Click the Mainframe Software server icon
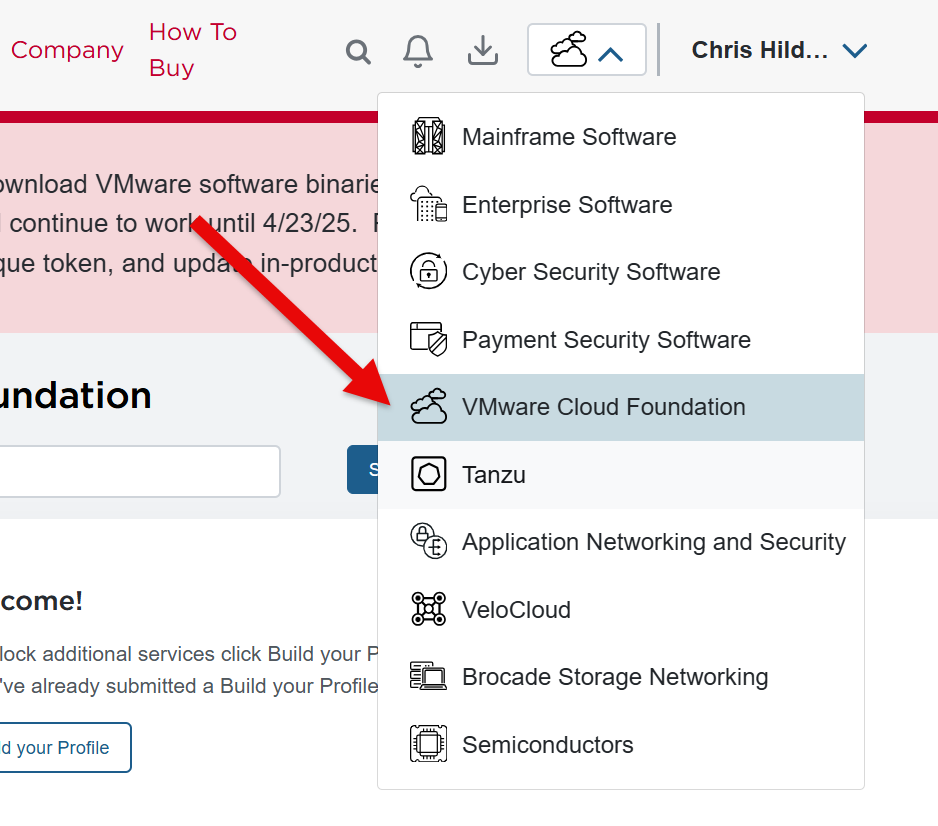 [429, 137]
